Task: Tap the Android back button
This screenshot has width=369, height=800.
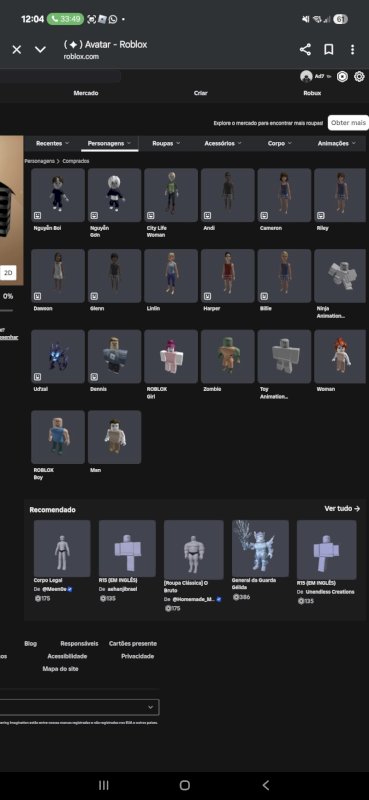Action: (265, 785)
